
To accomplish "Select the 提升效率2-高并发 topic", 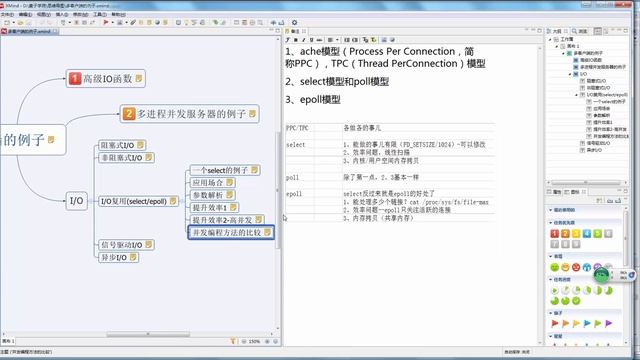I will (x=227, y=220).
